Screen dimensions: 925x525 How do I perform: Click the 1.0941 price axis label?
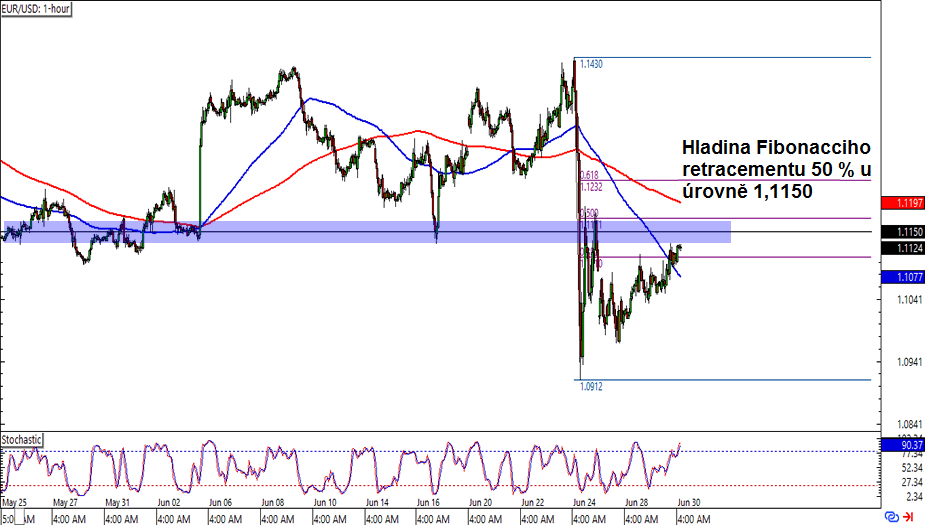(x=909, y=362)
